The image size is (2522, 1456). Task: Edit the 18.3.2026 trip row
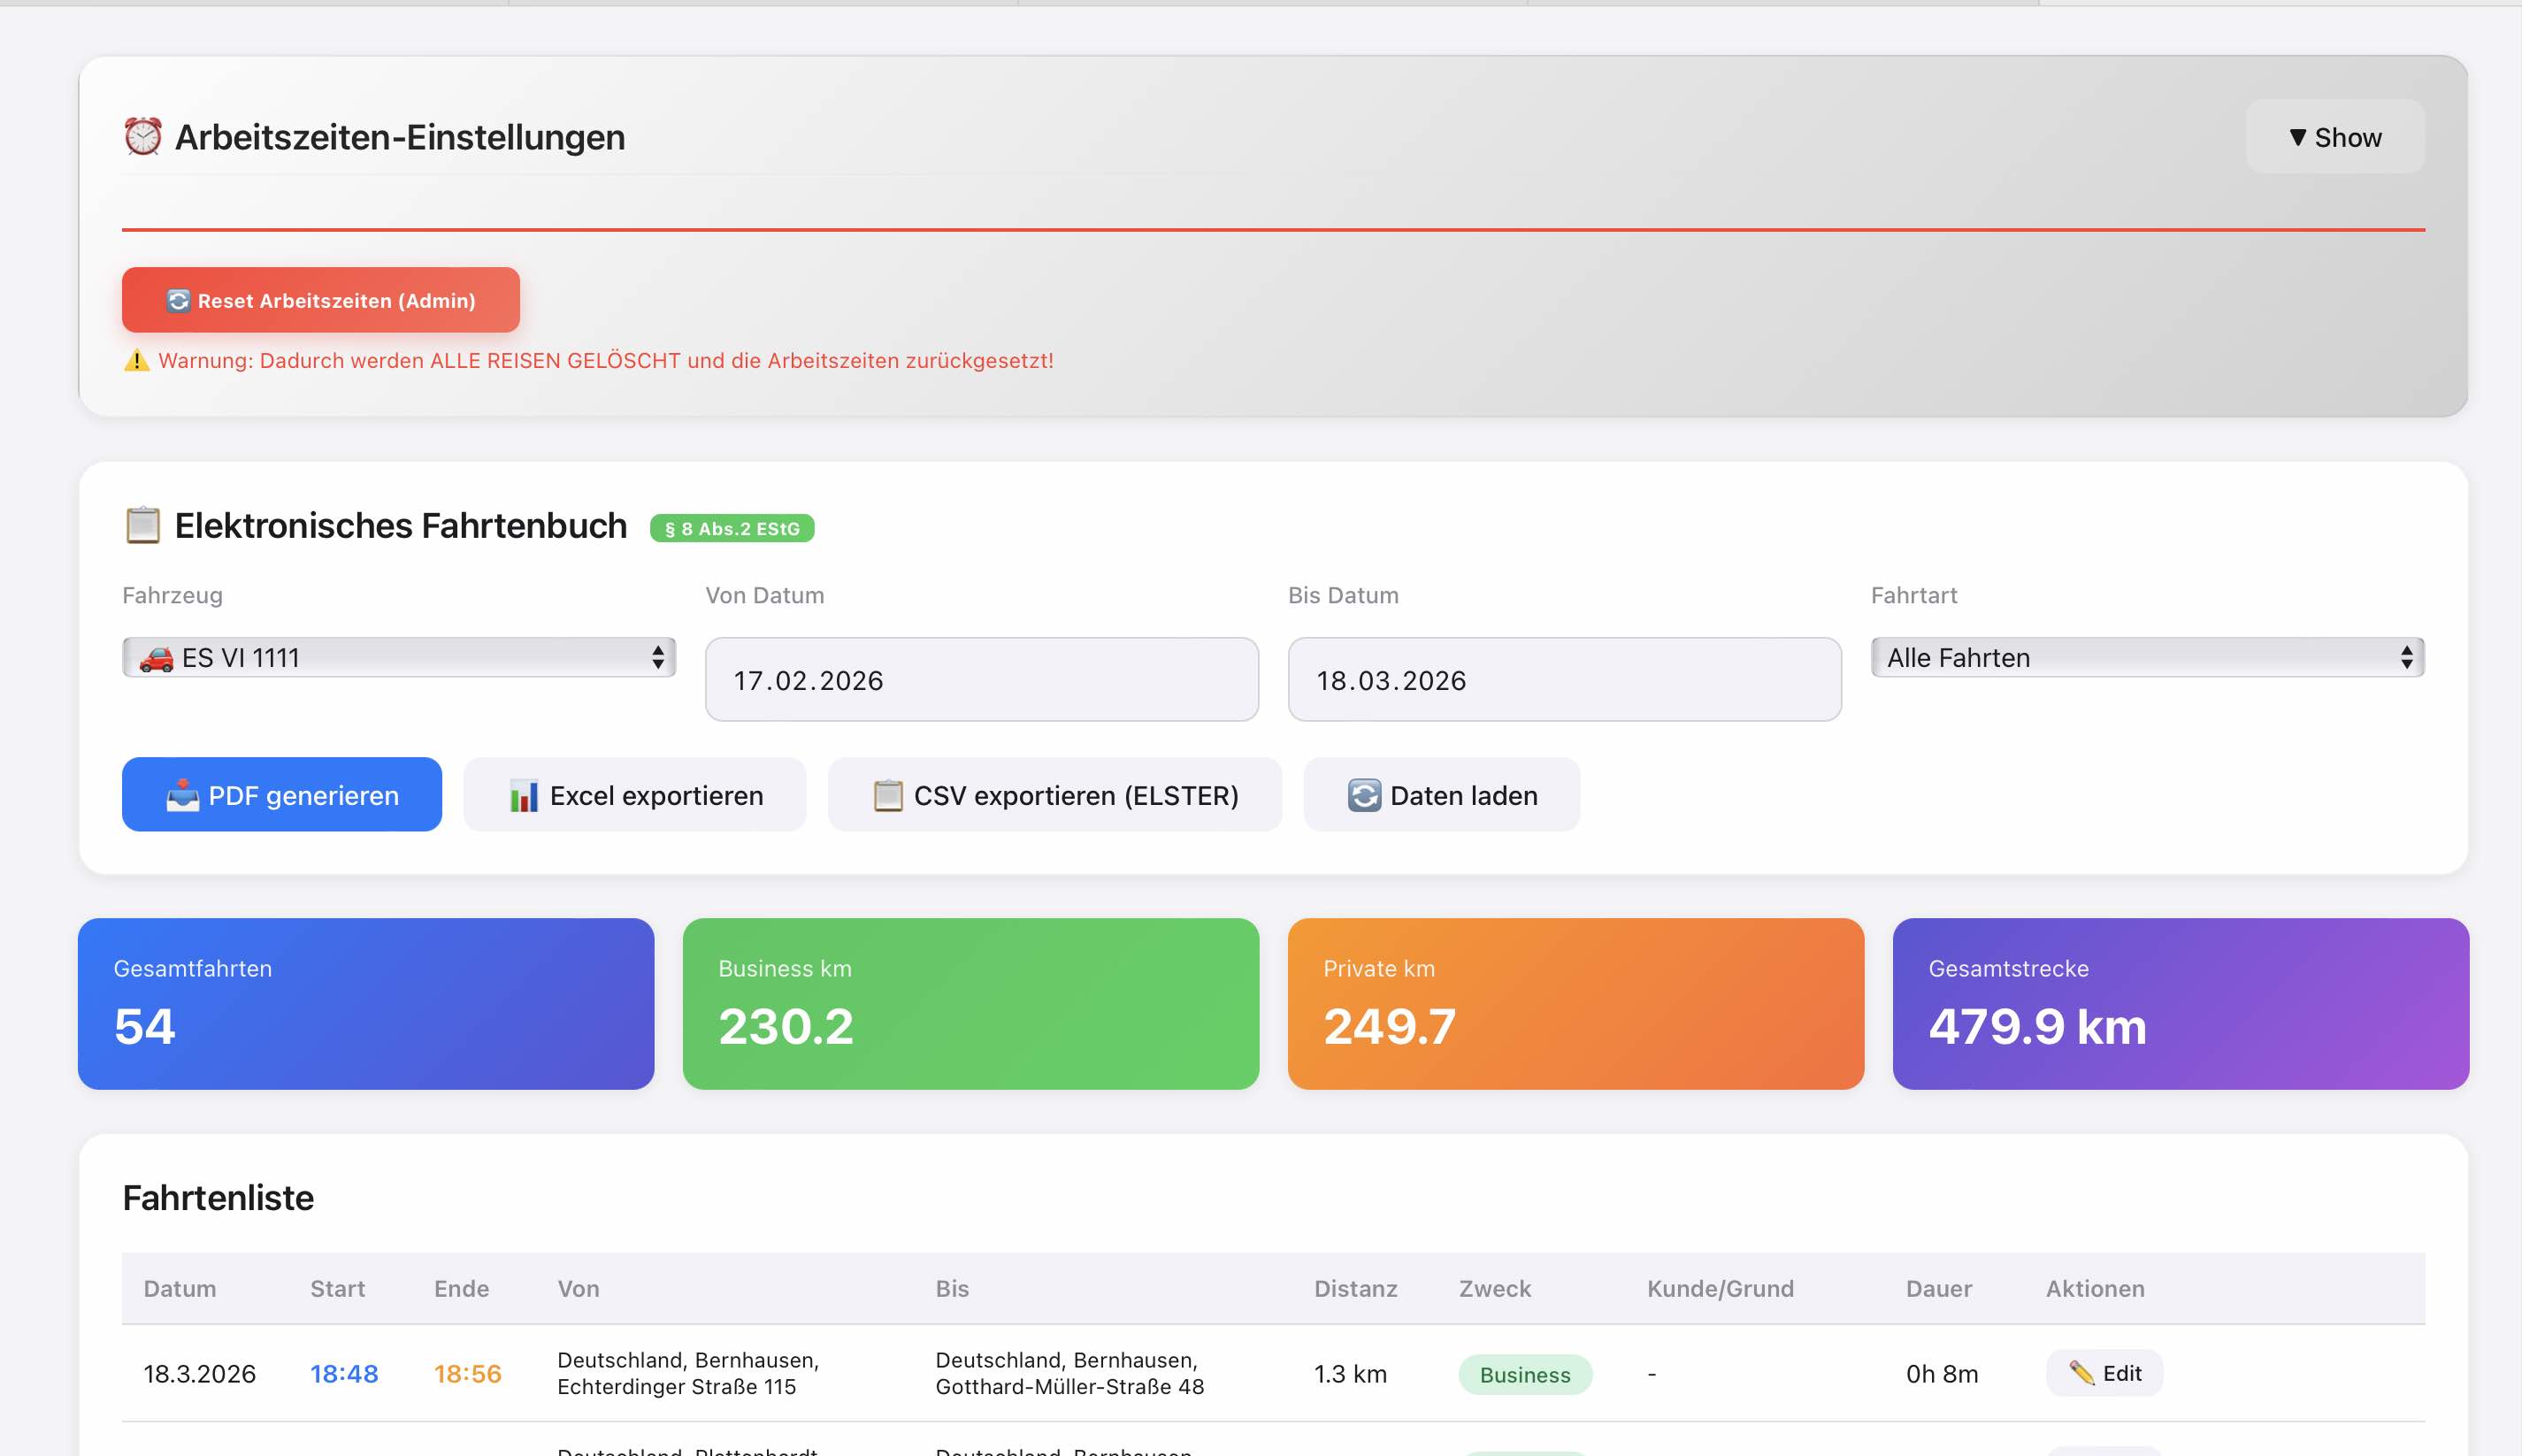click(2104, 1373)
